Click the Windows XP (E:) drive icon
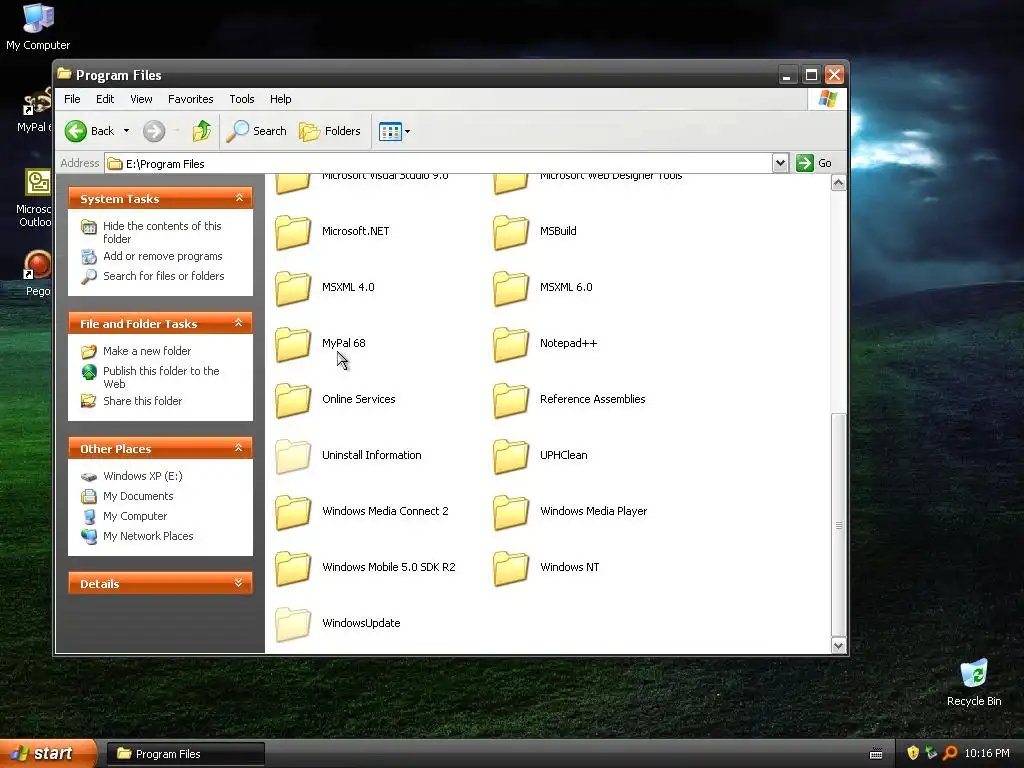 [x=89, y=476]
